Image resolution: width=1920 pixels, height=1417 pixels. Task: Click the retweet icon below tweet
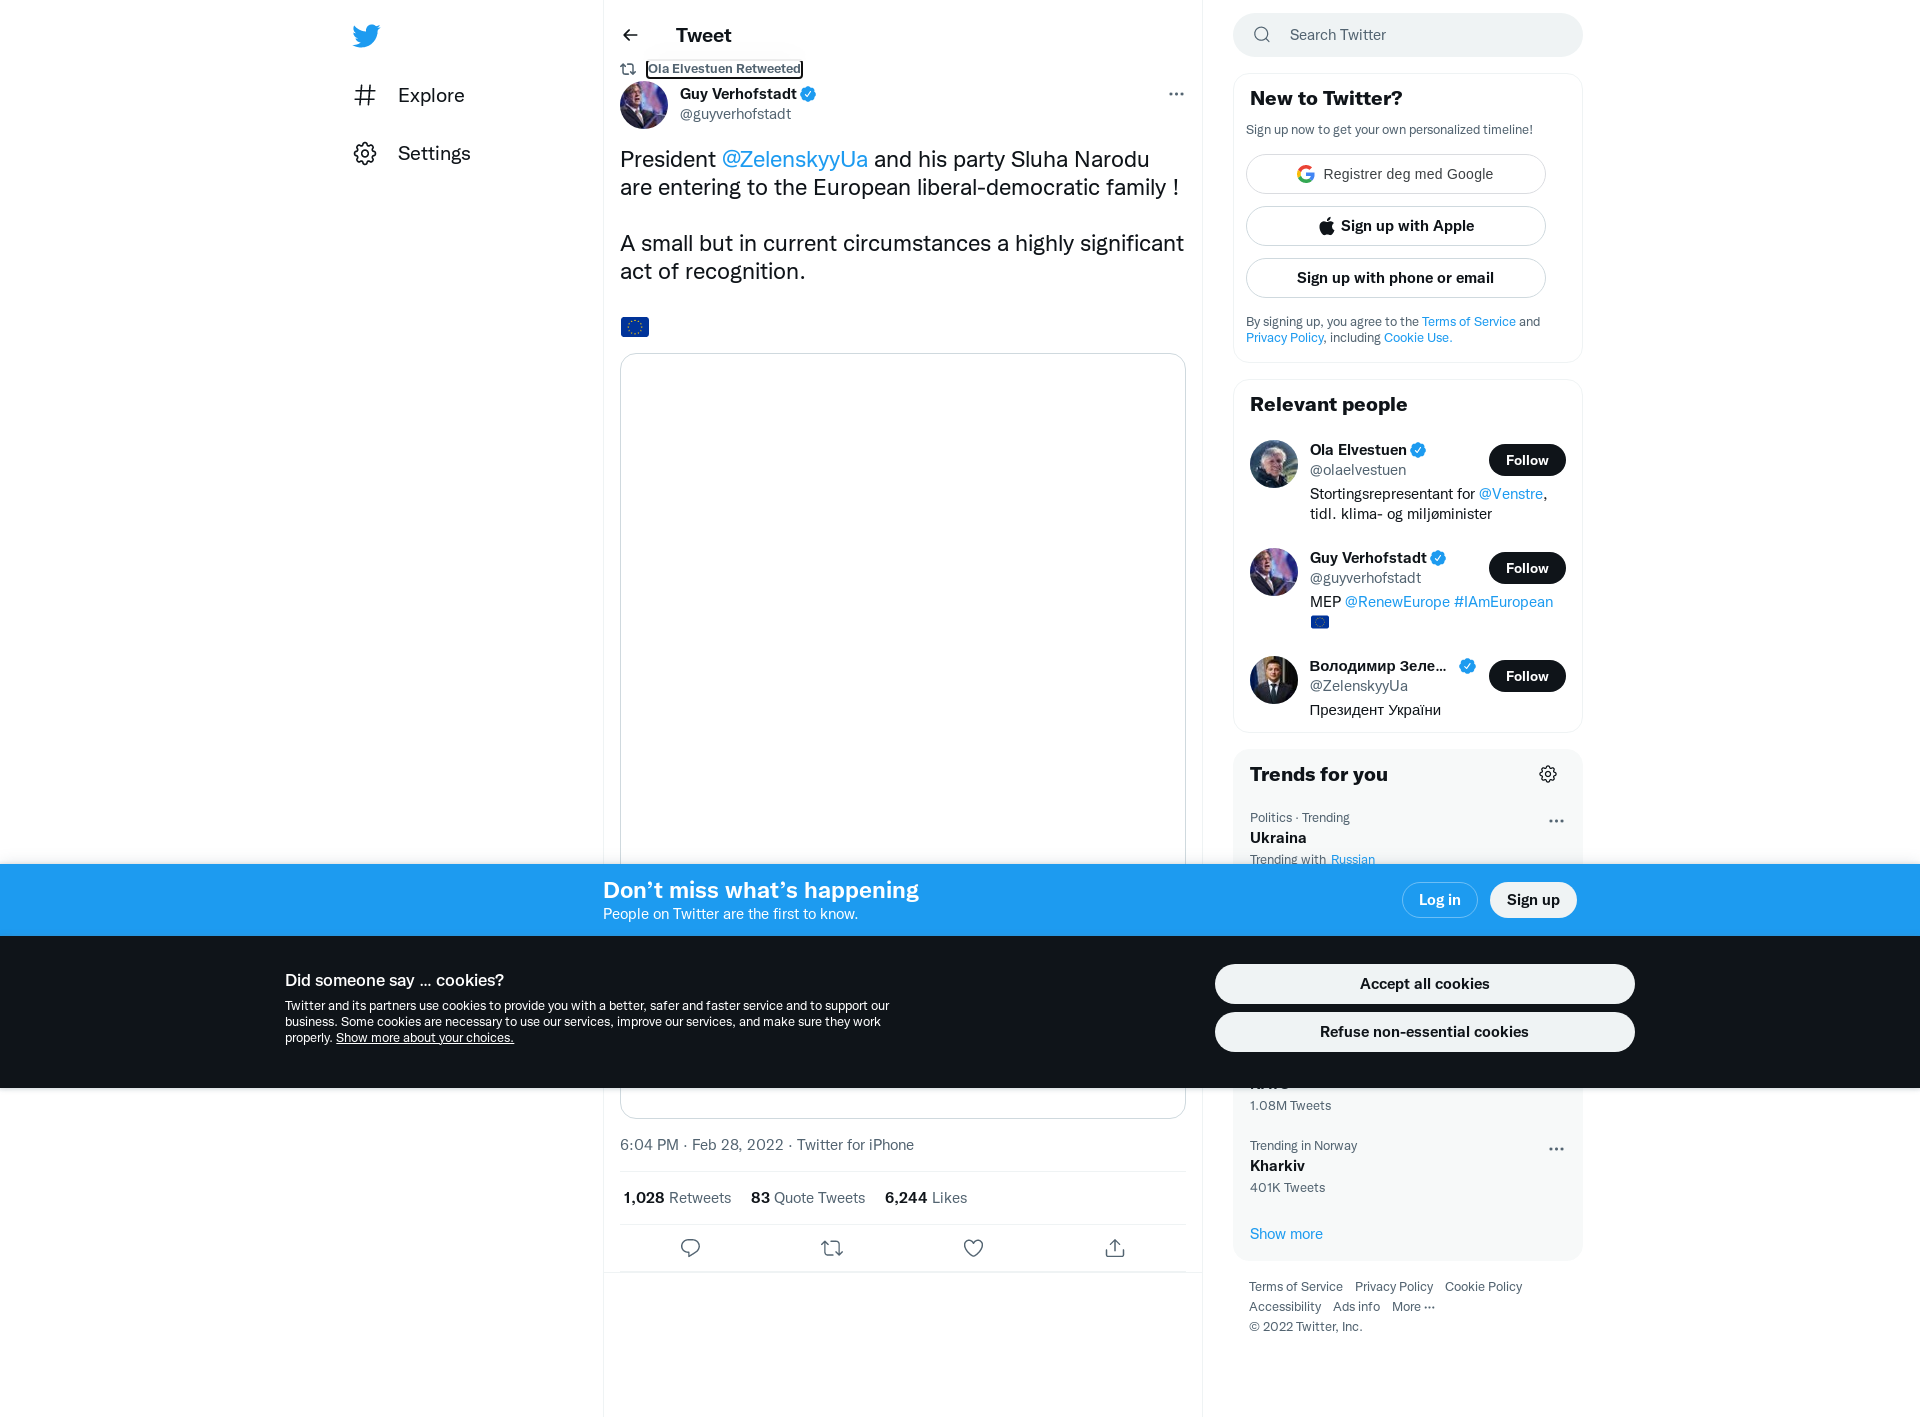pyautogui.click(x=832, y=1248)
